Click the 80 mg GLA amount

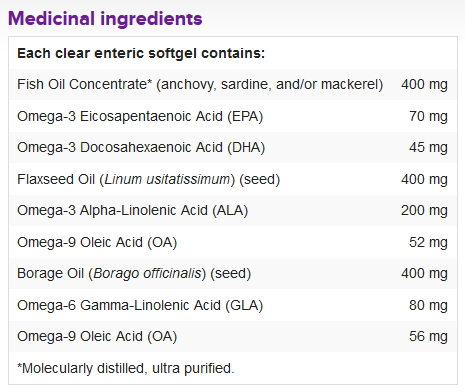coord(428,305)
